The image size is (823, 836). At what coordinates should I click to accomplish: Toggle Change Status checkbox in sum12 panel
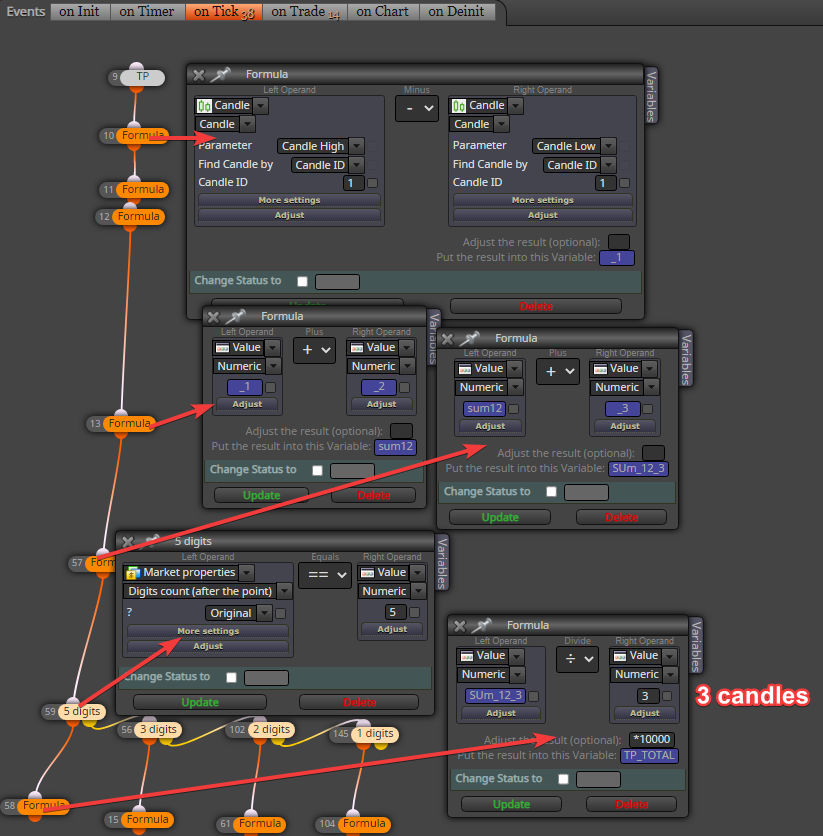[317, 471]
